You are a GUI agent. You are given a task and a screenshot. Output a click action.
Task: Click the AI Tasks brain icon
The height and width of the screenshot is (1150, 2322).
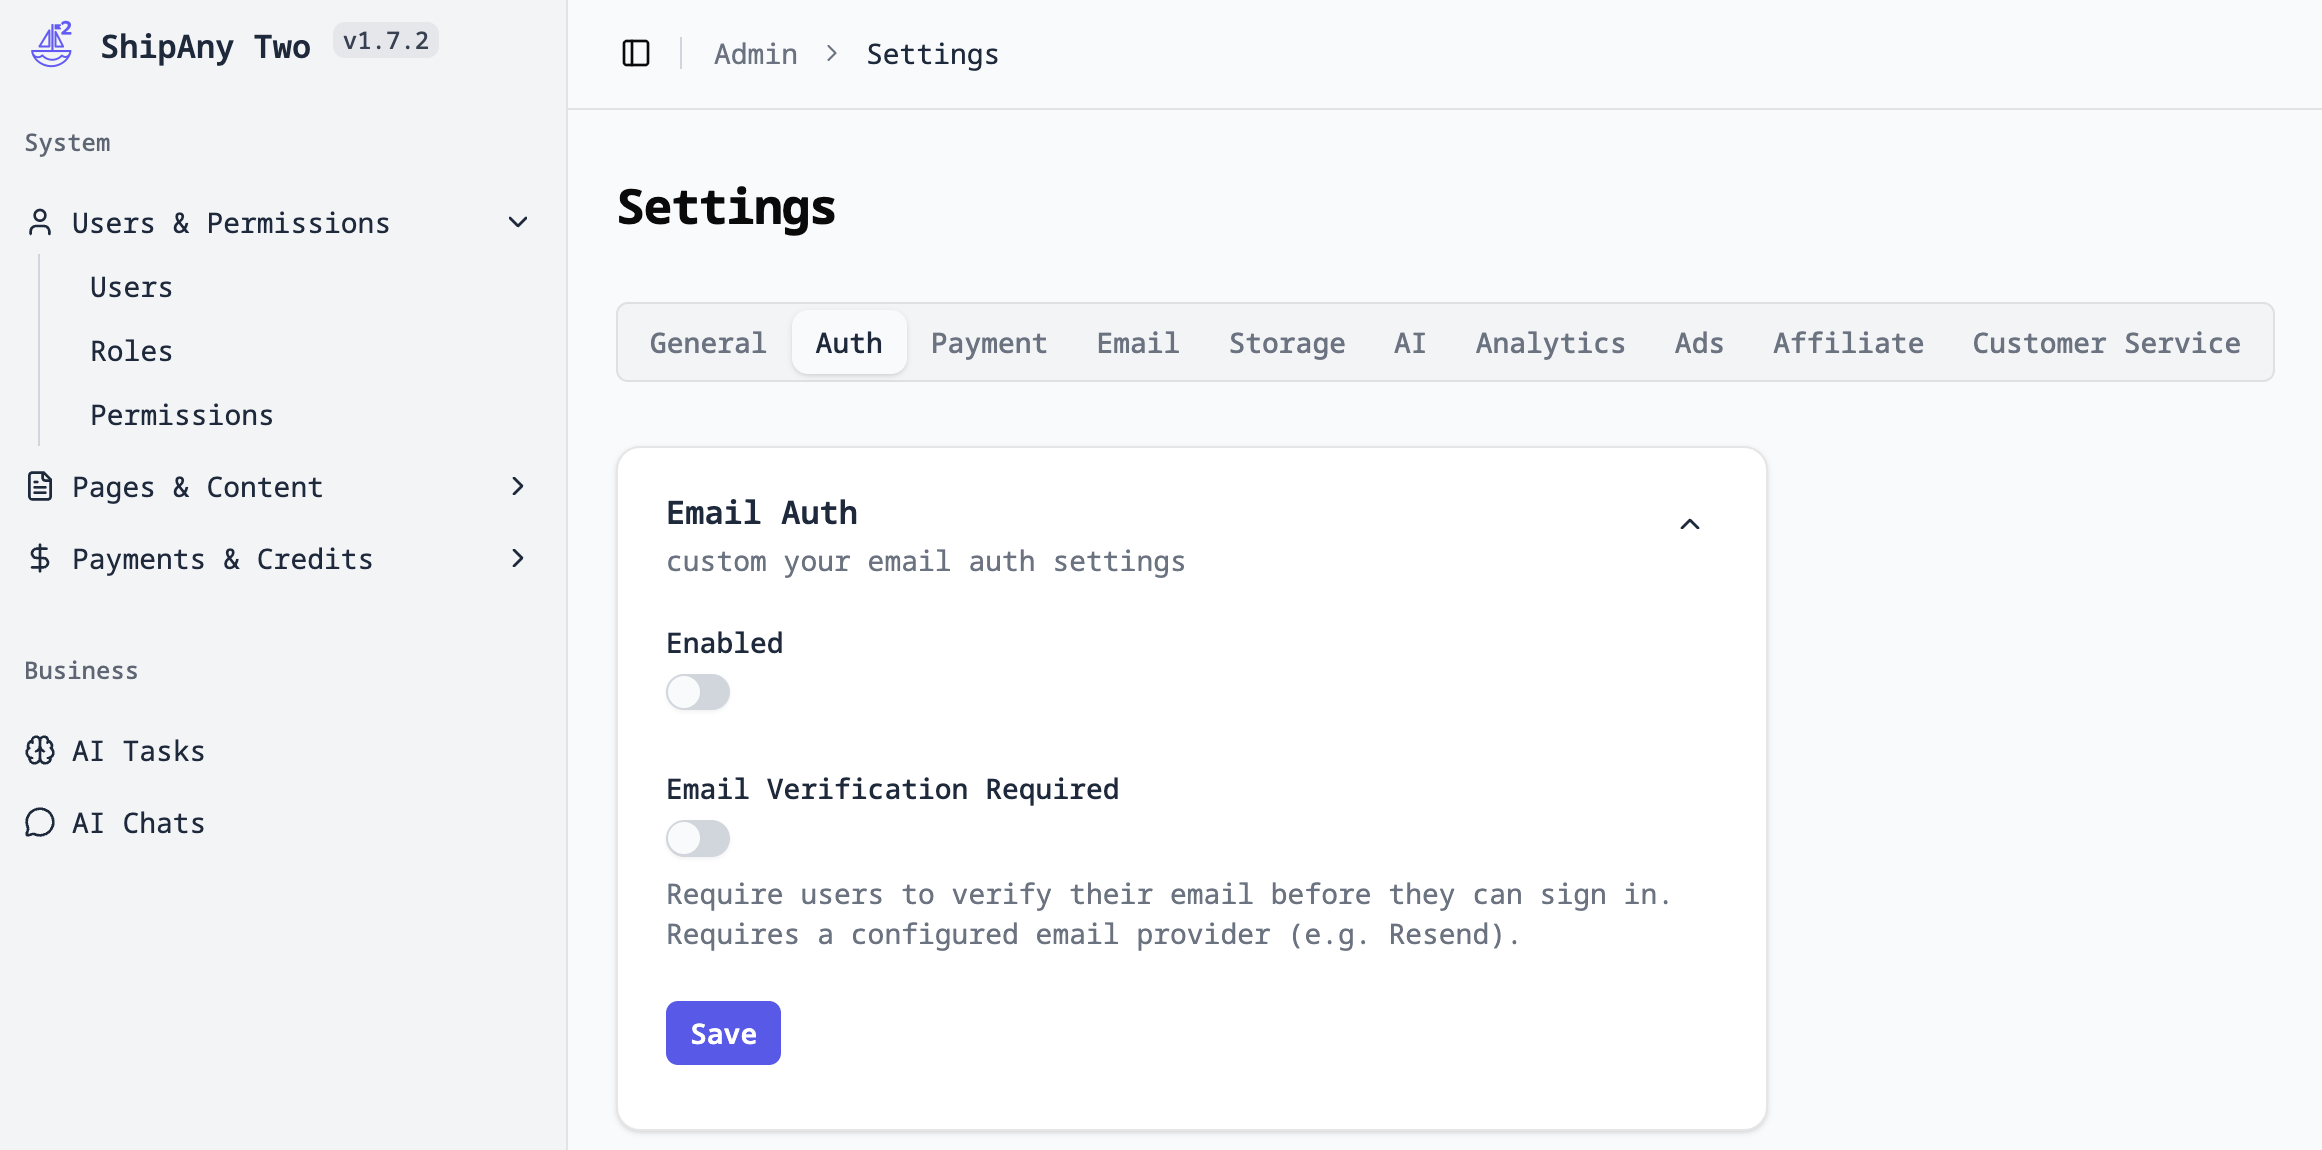[x=40, y=750]
